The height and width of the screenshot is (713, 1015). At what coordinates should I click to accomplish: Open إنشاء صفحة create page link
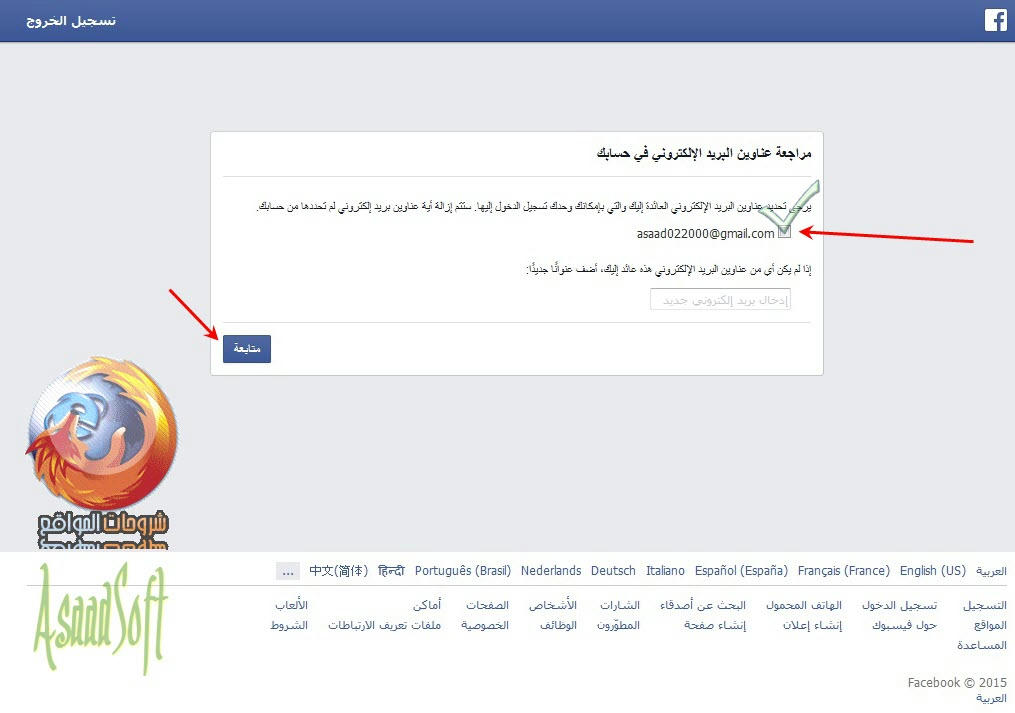(715, 625)
